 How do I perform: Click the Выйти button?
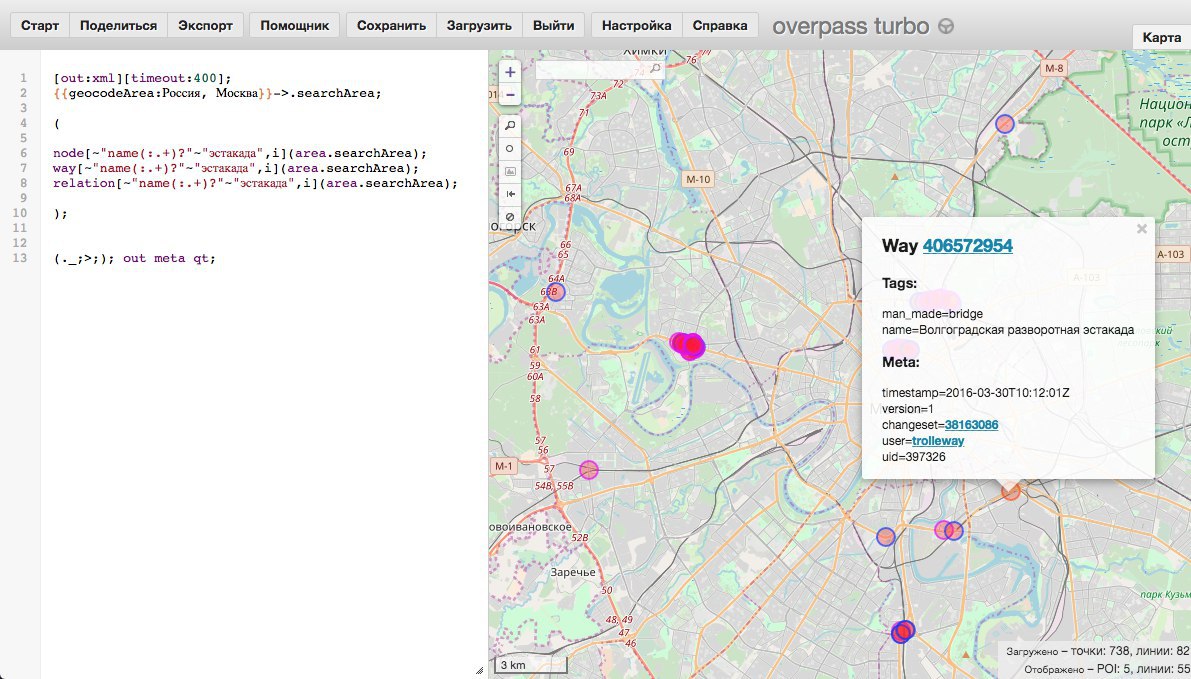[x=554, y=25]
